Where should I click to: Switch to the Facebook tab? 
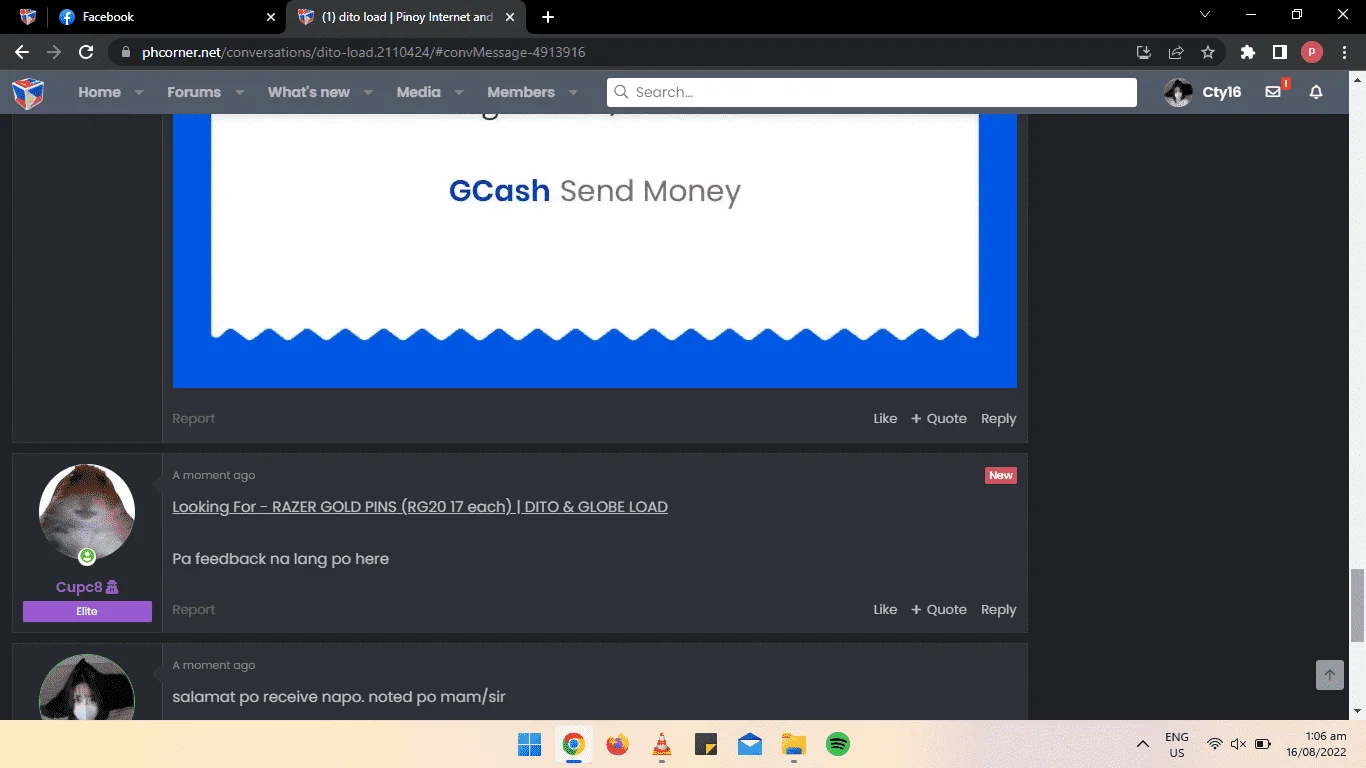(x=166, y=17)
